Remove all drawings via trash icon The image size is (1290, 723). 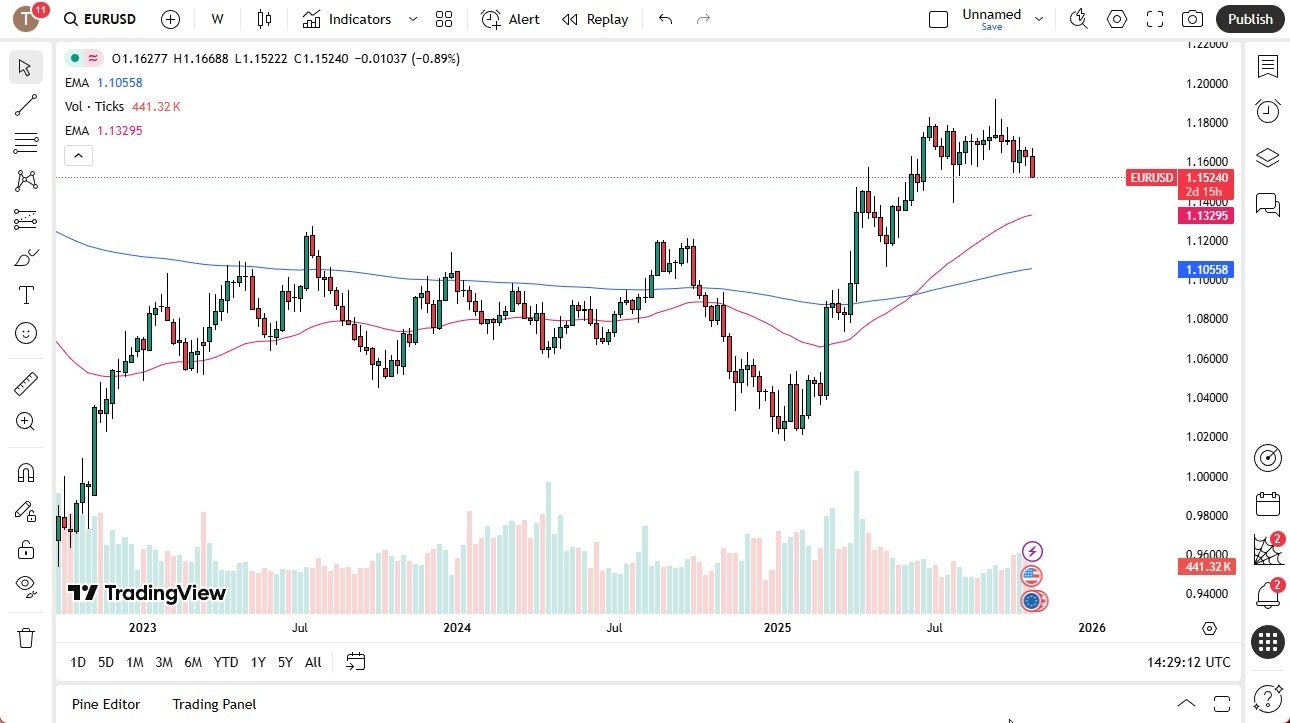click(25, 637)
